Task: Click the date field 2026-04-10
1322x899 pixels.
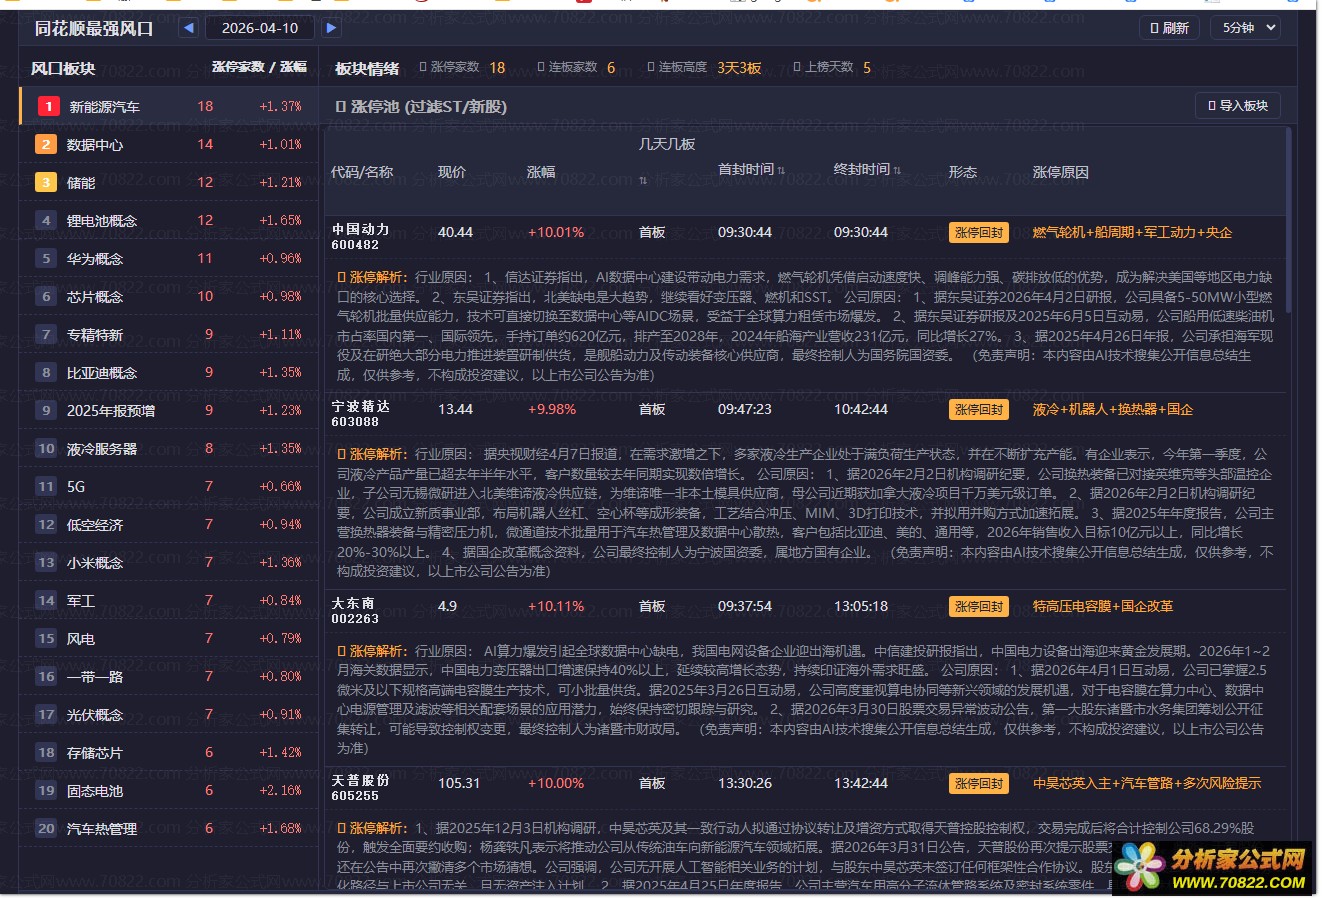Action: pyautogui.click(x=260, y=28)
